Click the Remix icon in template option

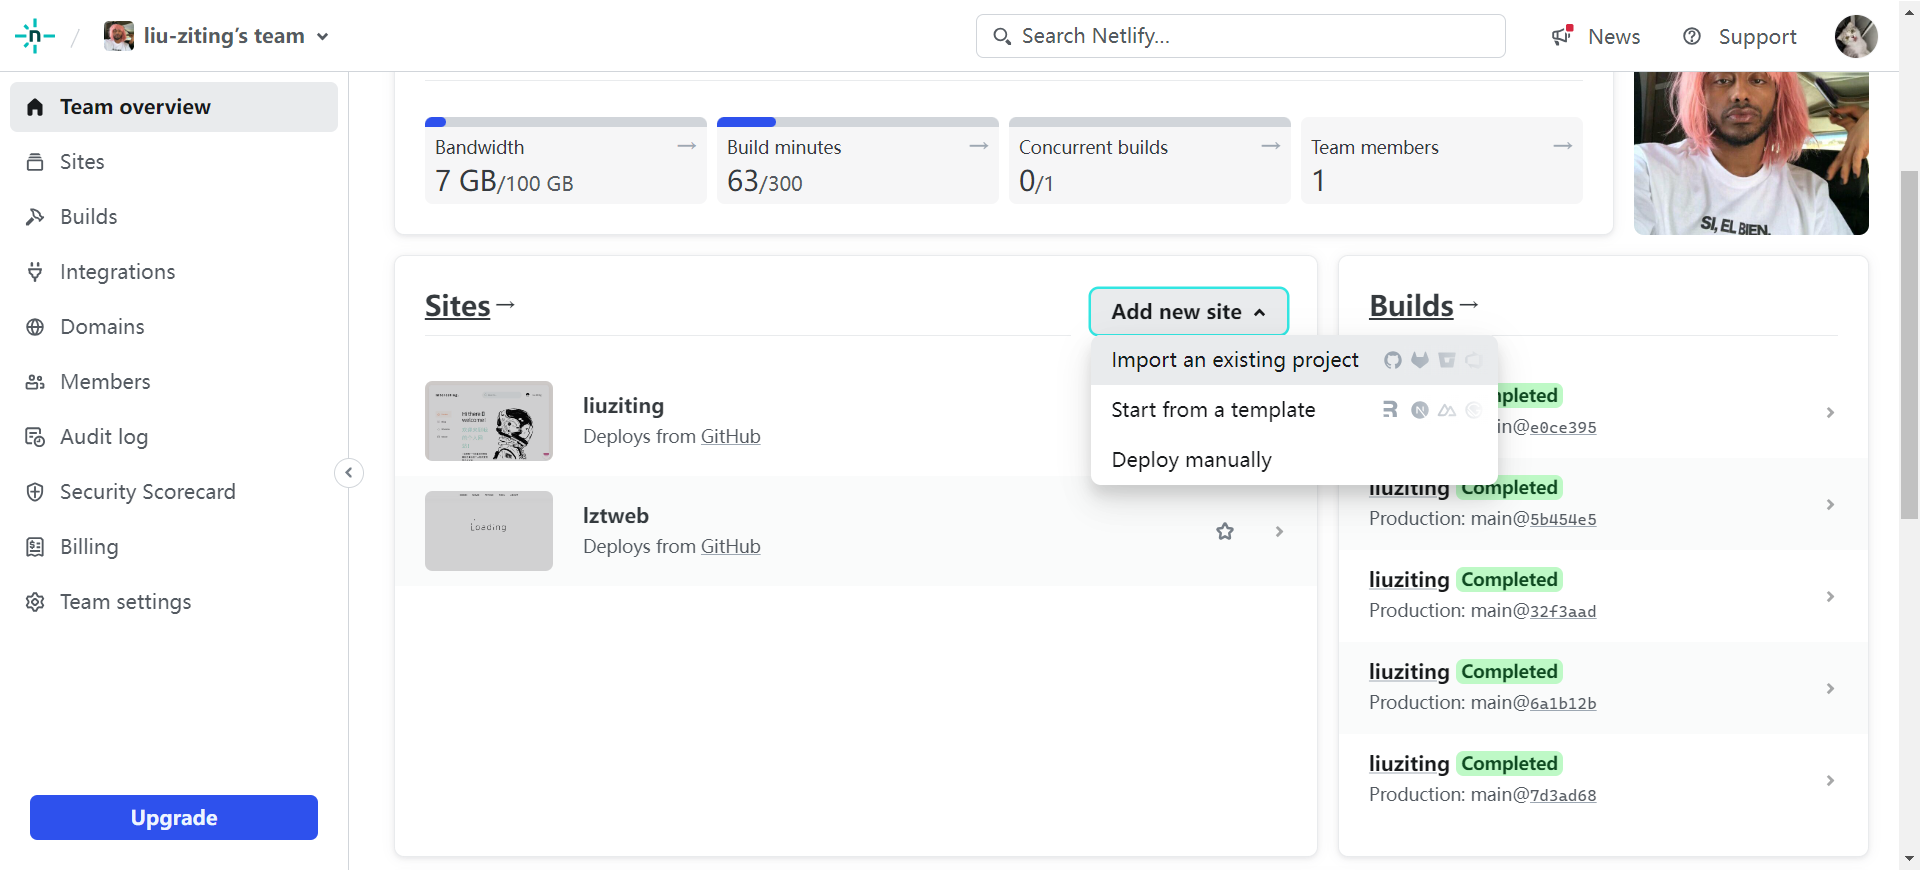1390,410
